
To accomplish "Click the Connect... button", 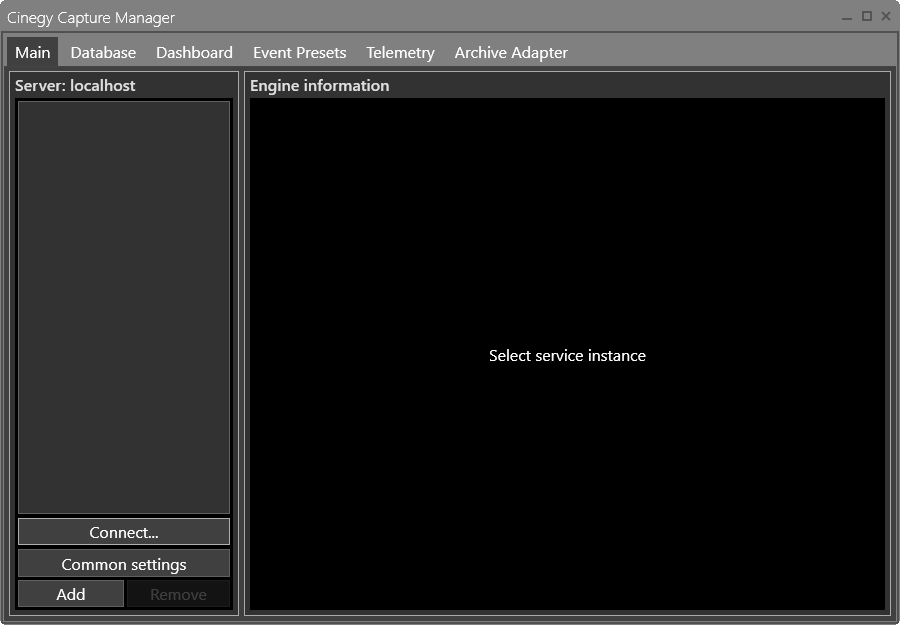I will pyautogui.click(x=124, y=532).
